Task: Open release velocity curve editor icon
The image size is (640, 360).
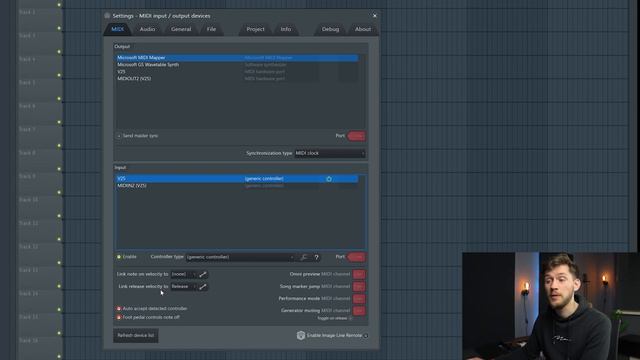Action: click(203, 287)
